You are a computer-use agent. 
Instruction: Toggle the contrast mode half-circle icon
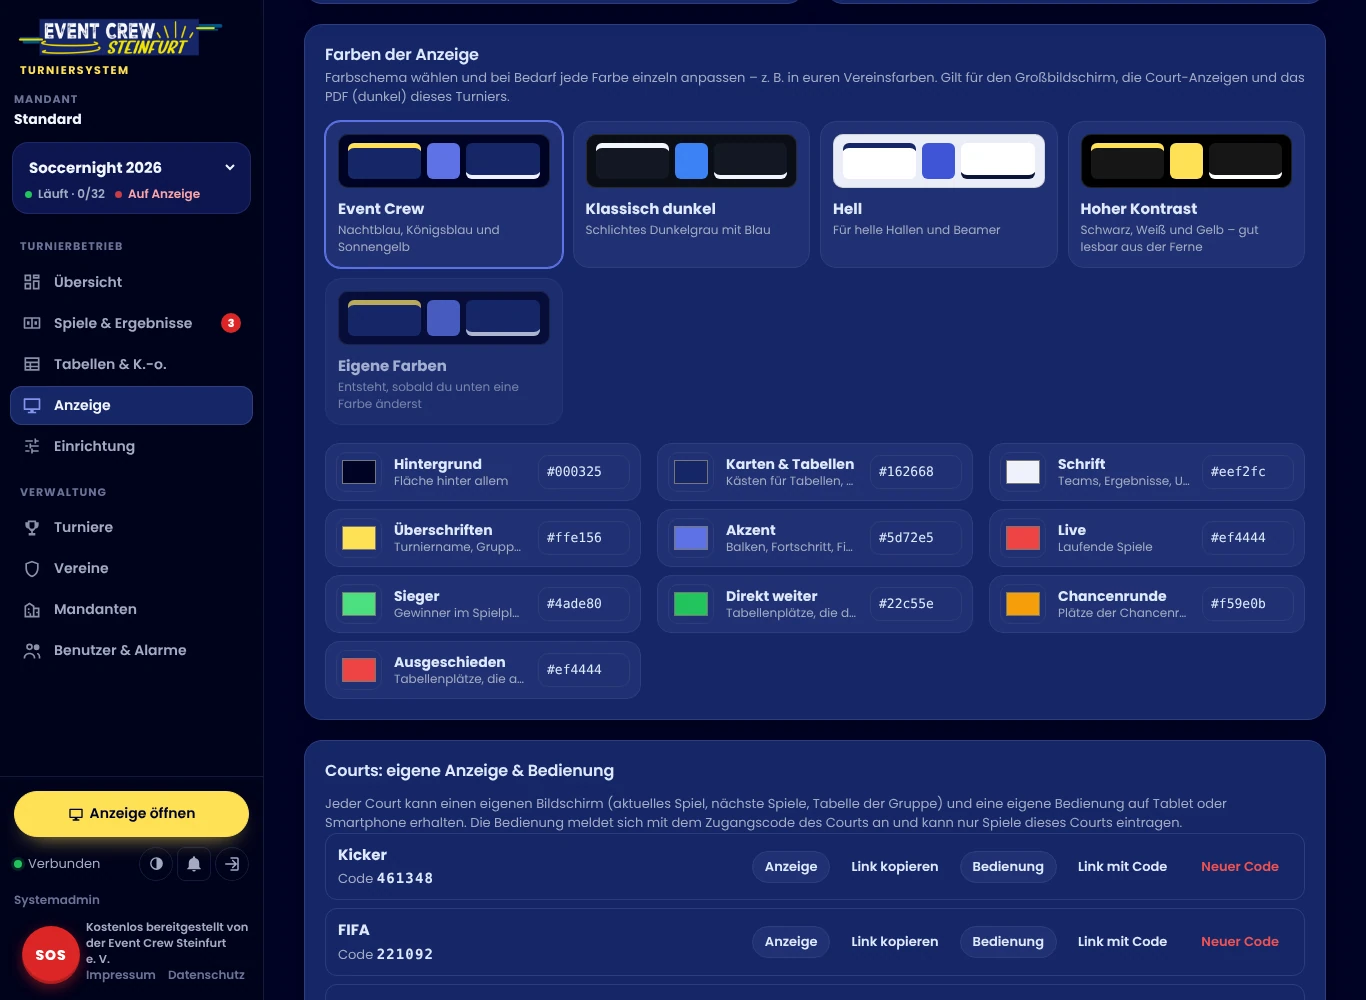(156, 864)
